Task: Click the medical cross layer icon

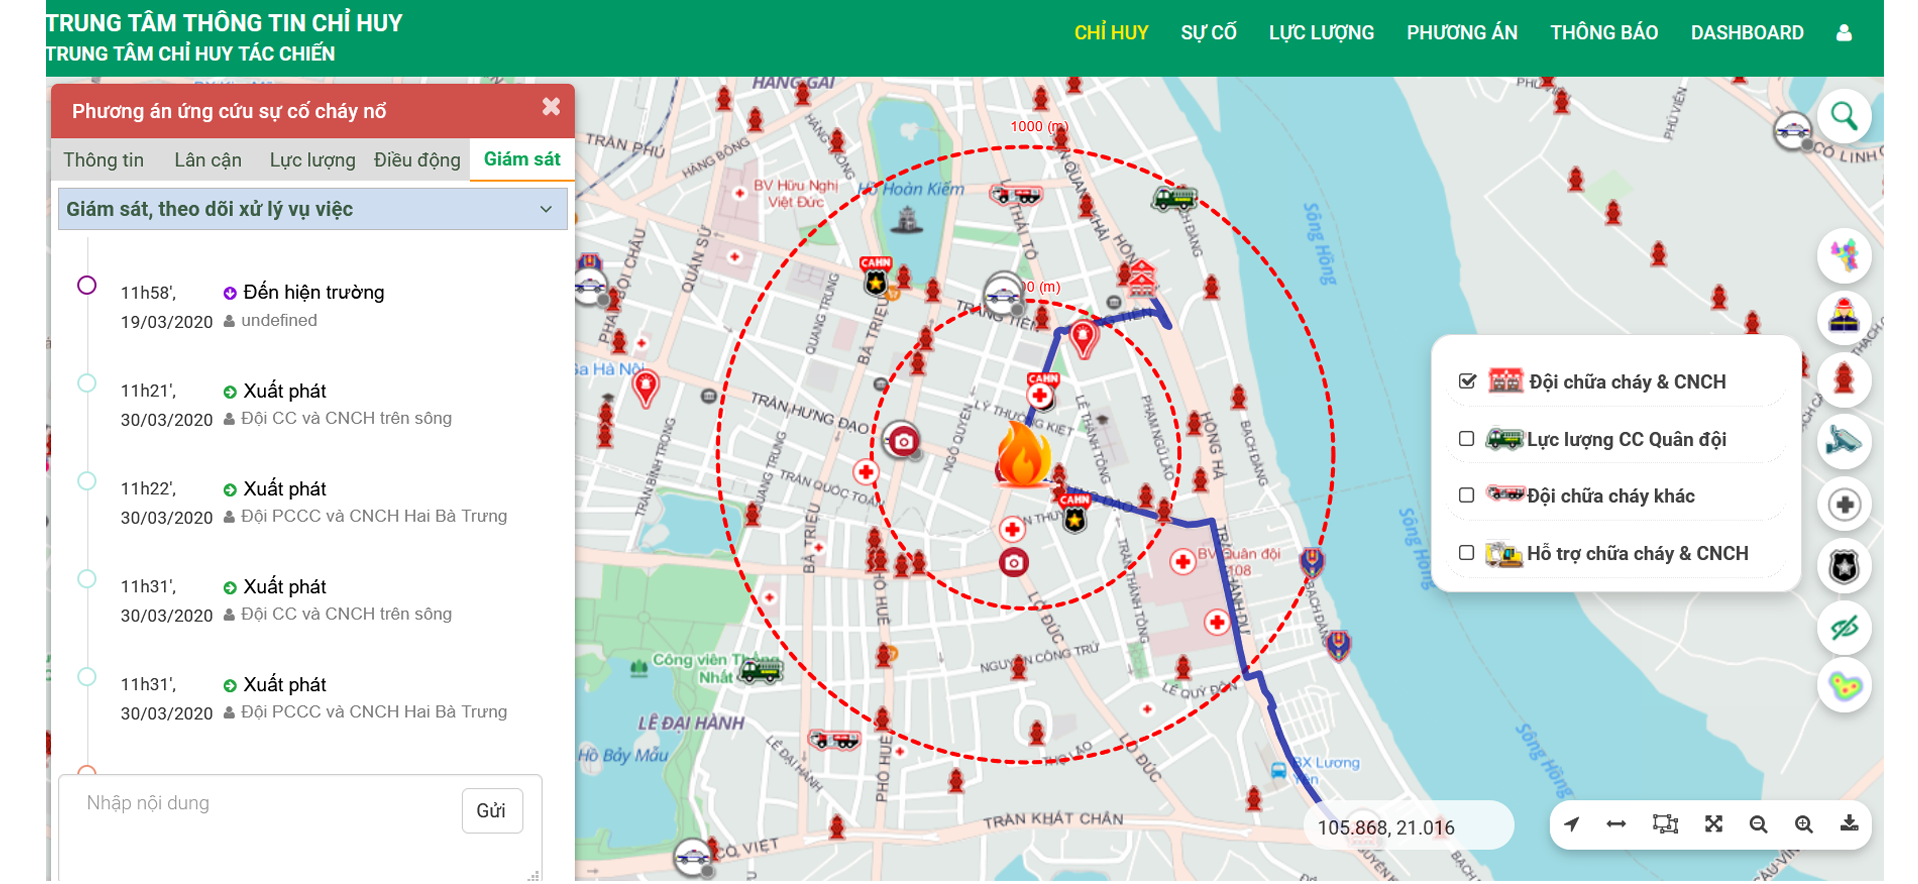Action: pos(1843,504)
